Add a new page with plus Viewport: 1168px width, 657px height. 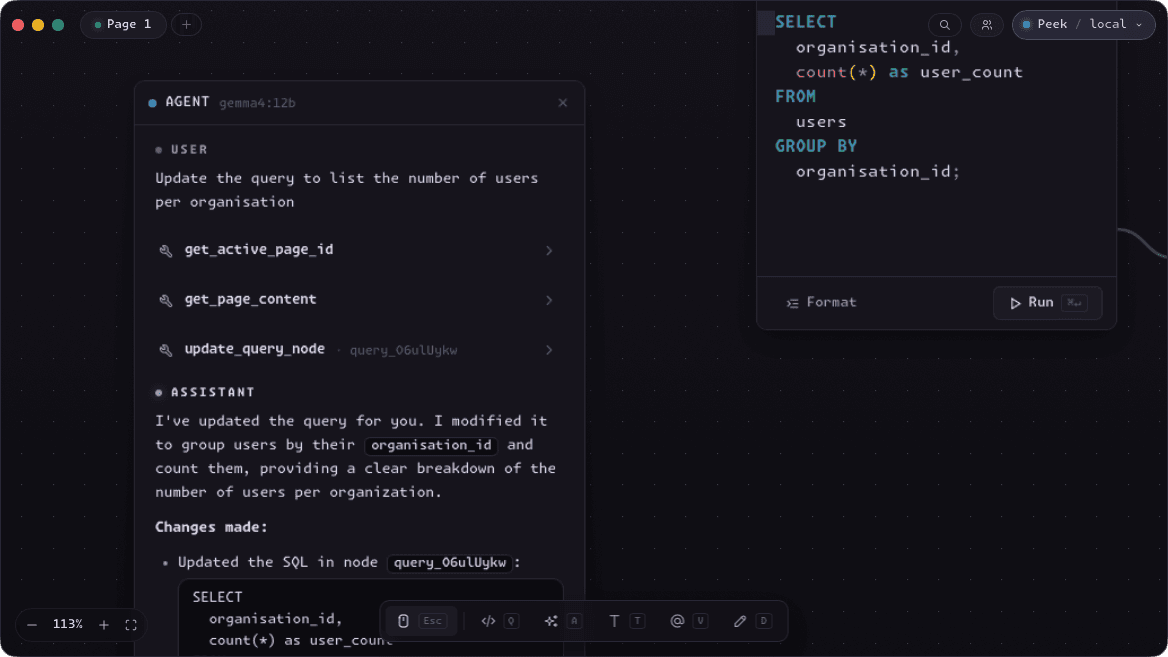[x=186, y=25]
